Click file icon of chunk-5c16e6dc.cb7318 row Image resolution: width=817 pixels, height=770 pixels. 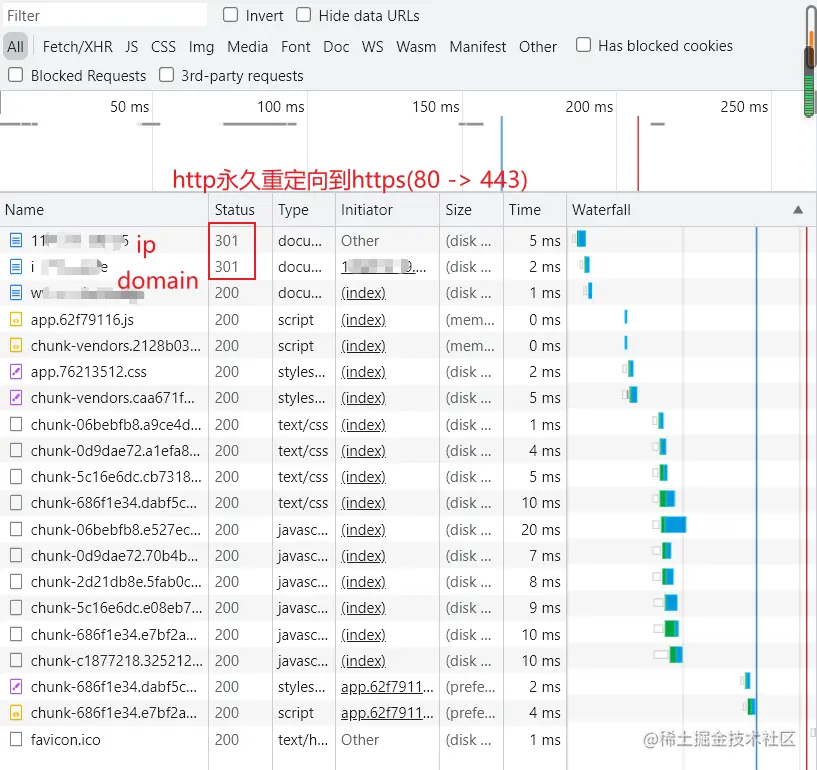(x=16, y=477)
